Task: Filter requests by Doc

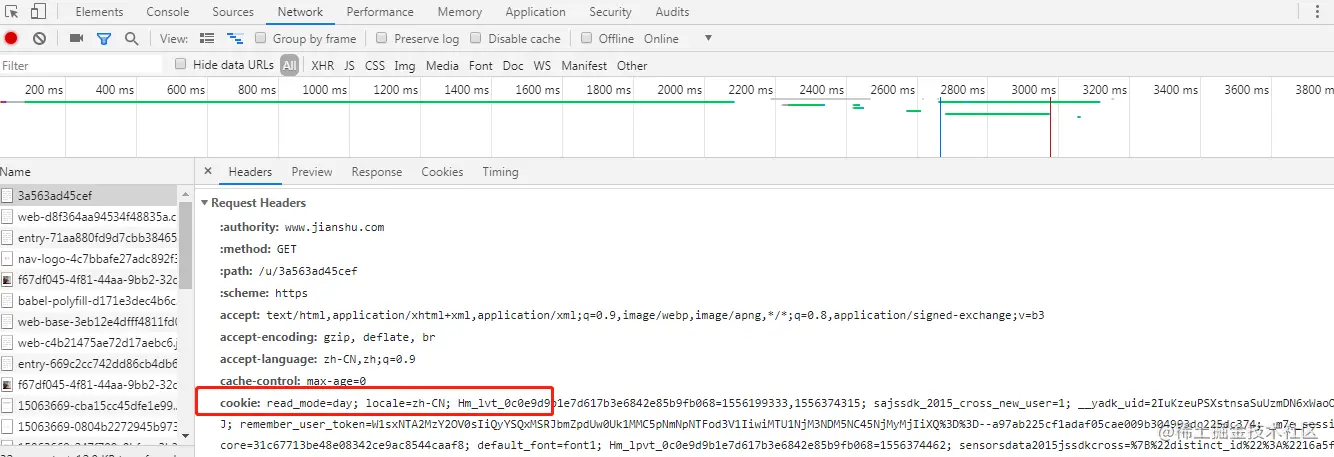Action: [x=513, y=65]
